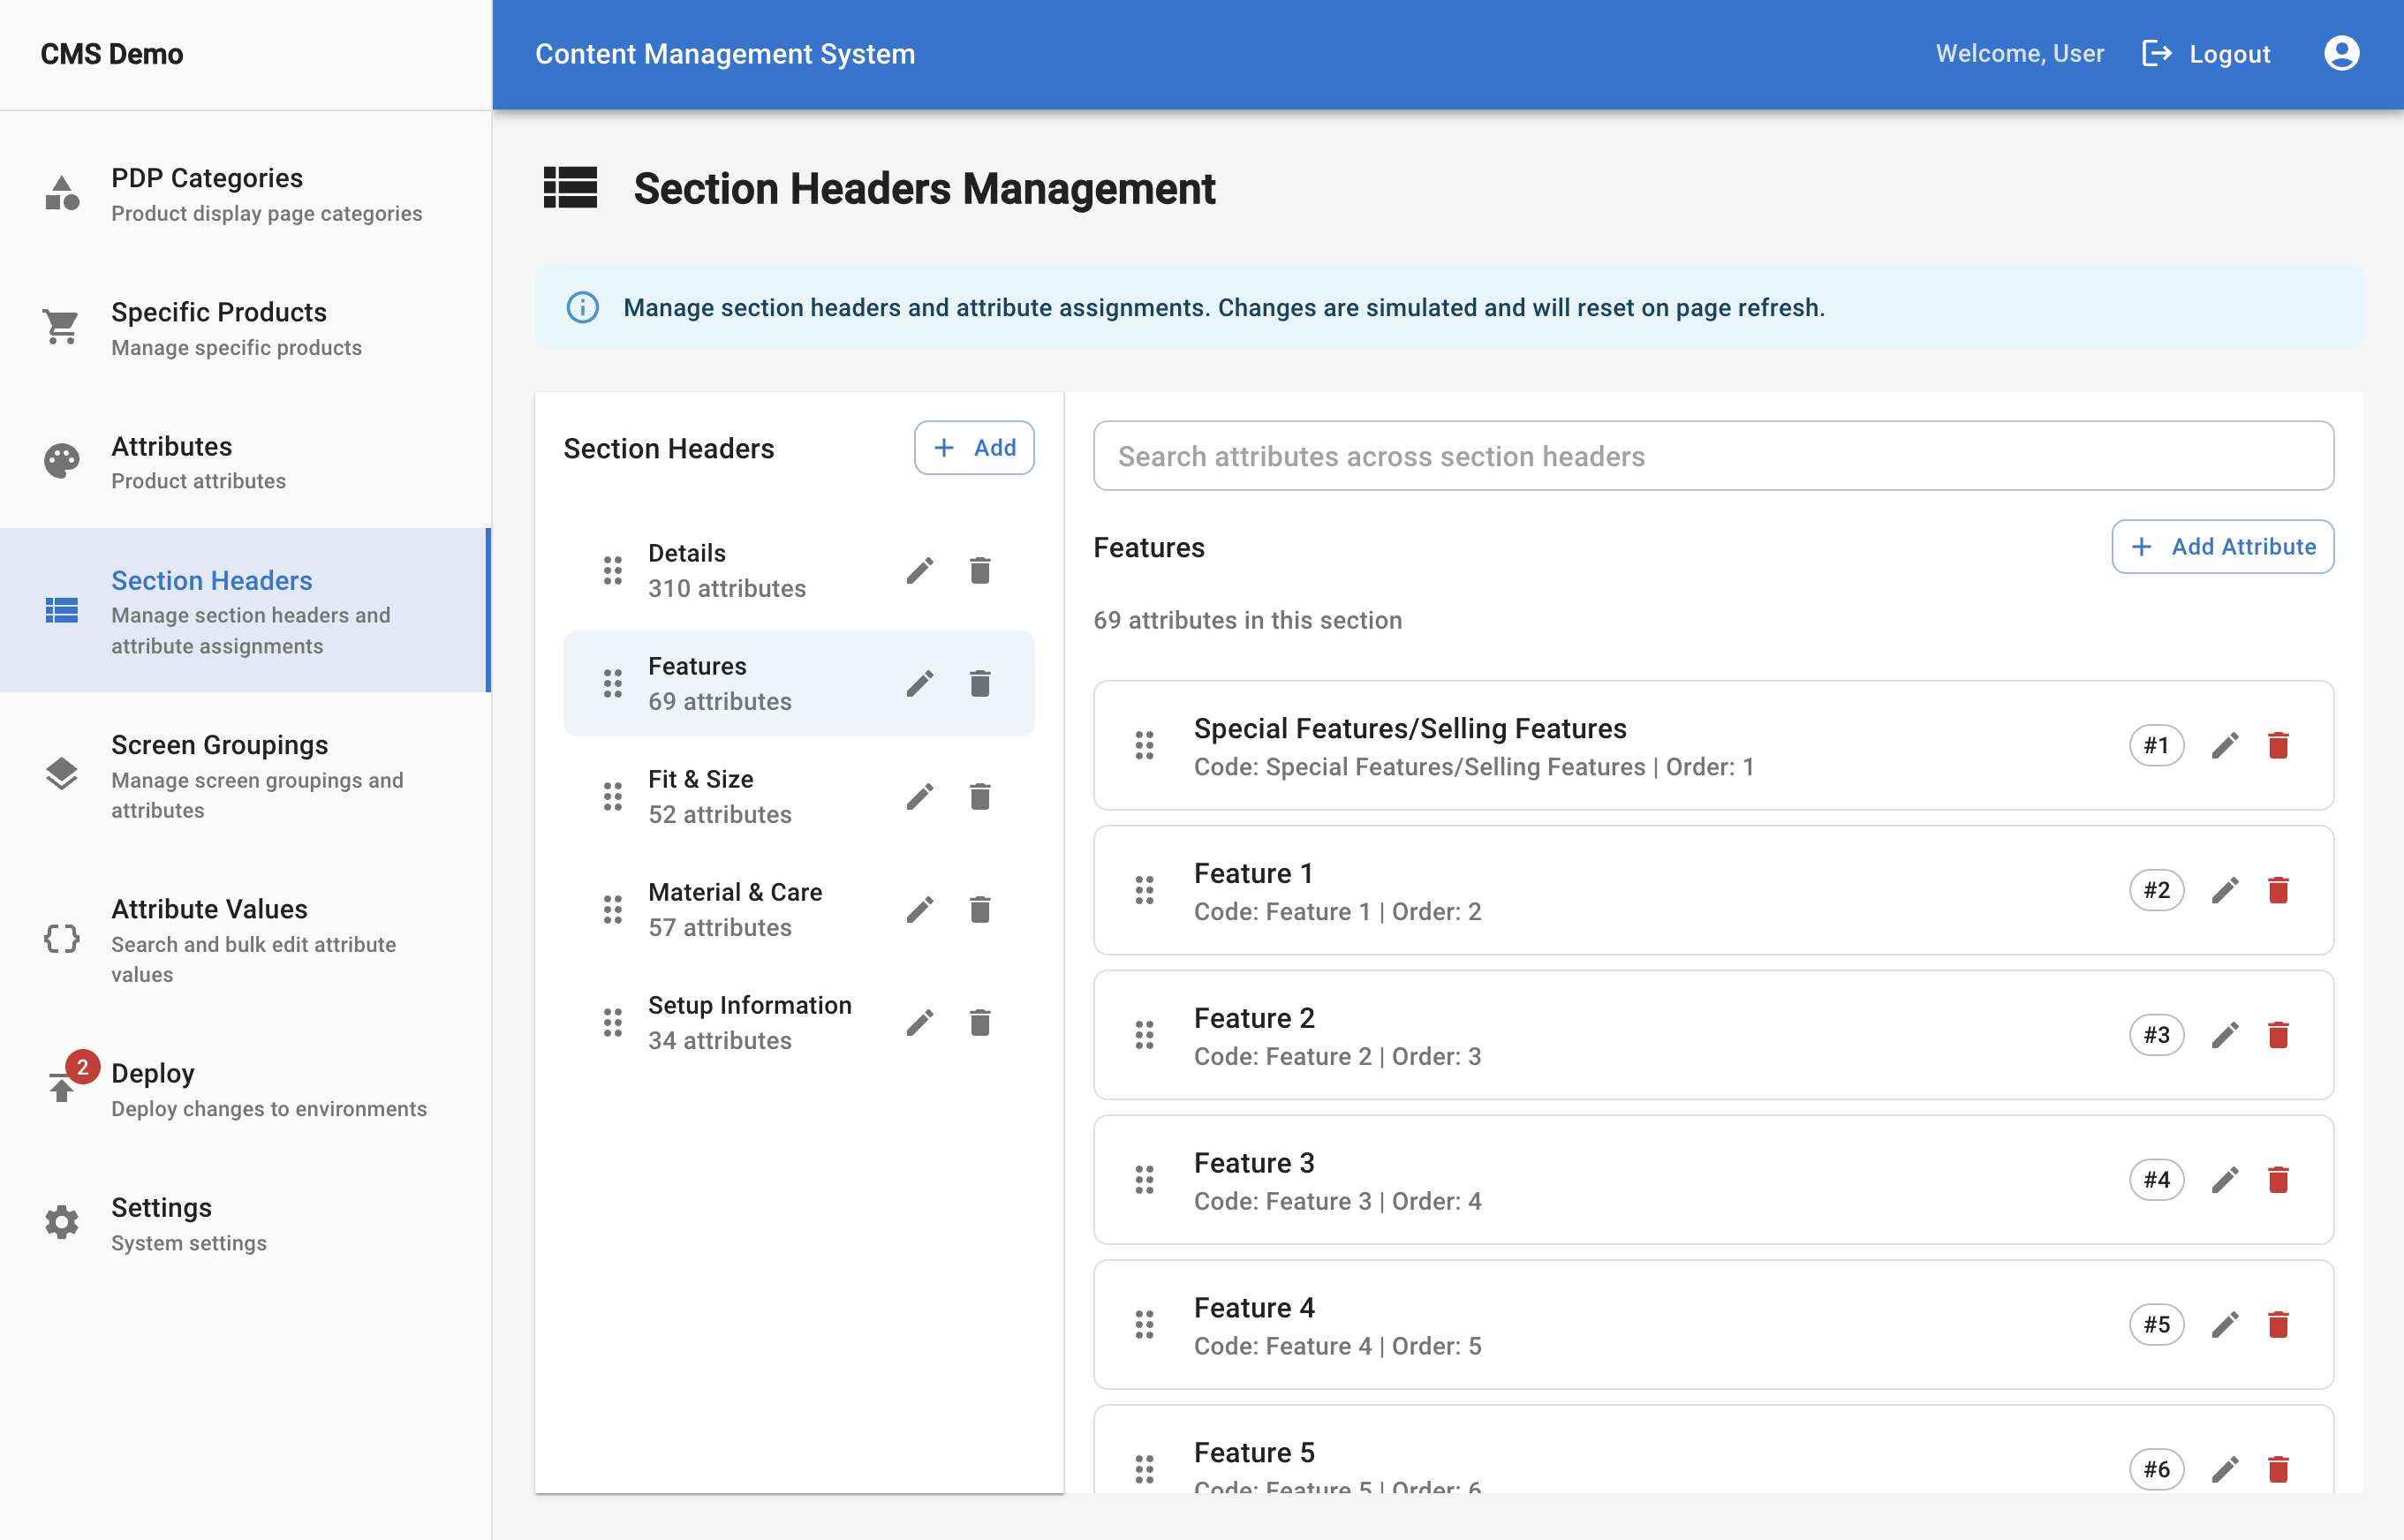The height and width of the screenshot is (1540, 2404).
Task: Click the Attribute Values braces icon
Action: (61, 938)
